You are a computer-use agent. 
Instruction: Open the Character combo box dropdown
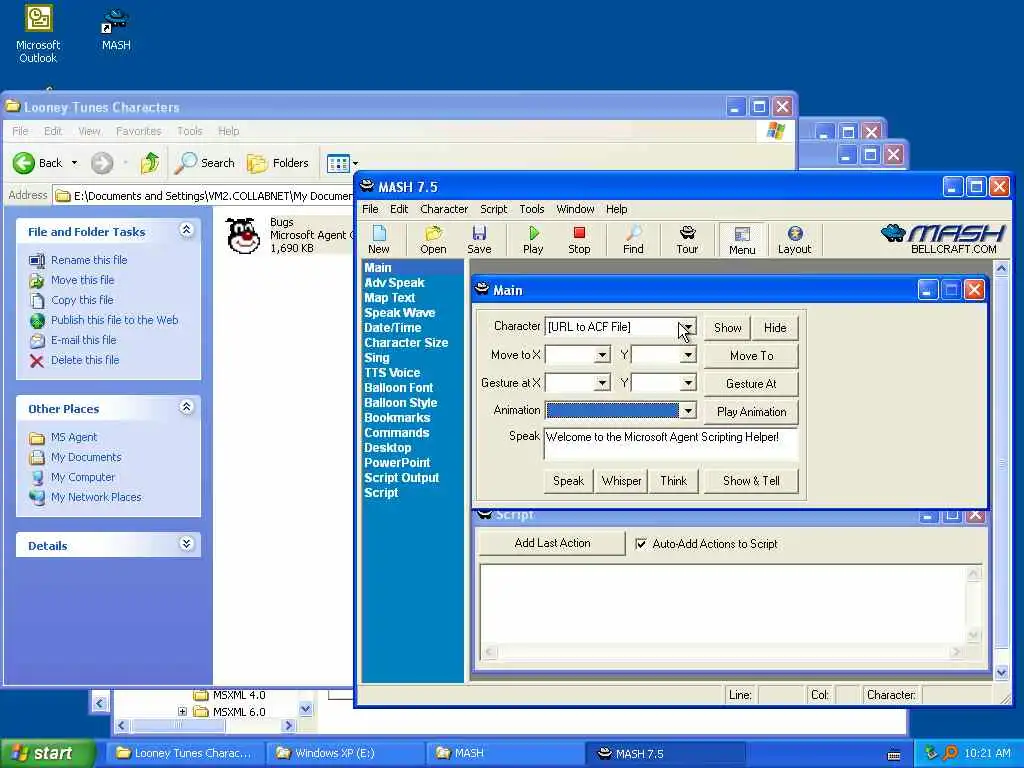point(688,327)
